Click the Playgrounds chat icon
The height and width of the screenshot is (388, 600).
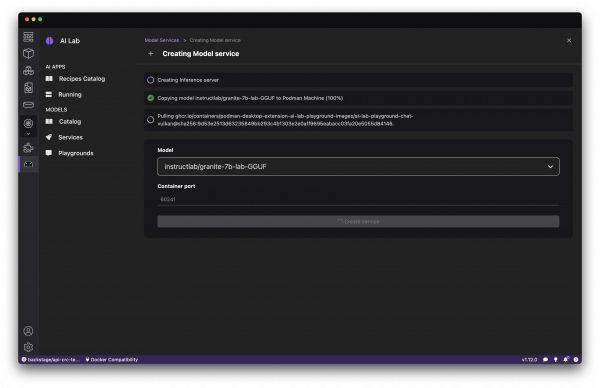tap(49, 153)
